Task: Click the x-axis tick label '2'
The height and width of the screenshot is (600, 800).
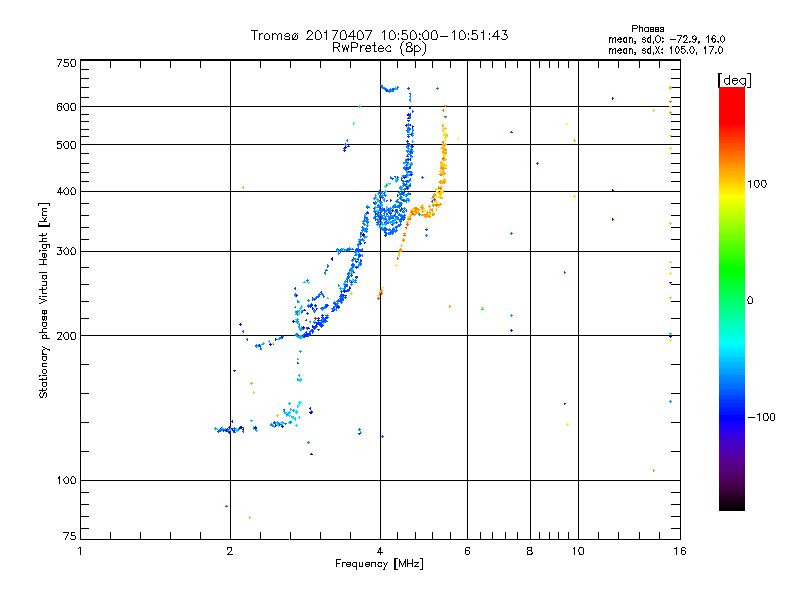Action: pyautogui.click(x=230, y=551)
